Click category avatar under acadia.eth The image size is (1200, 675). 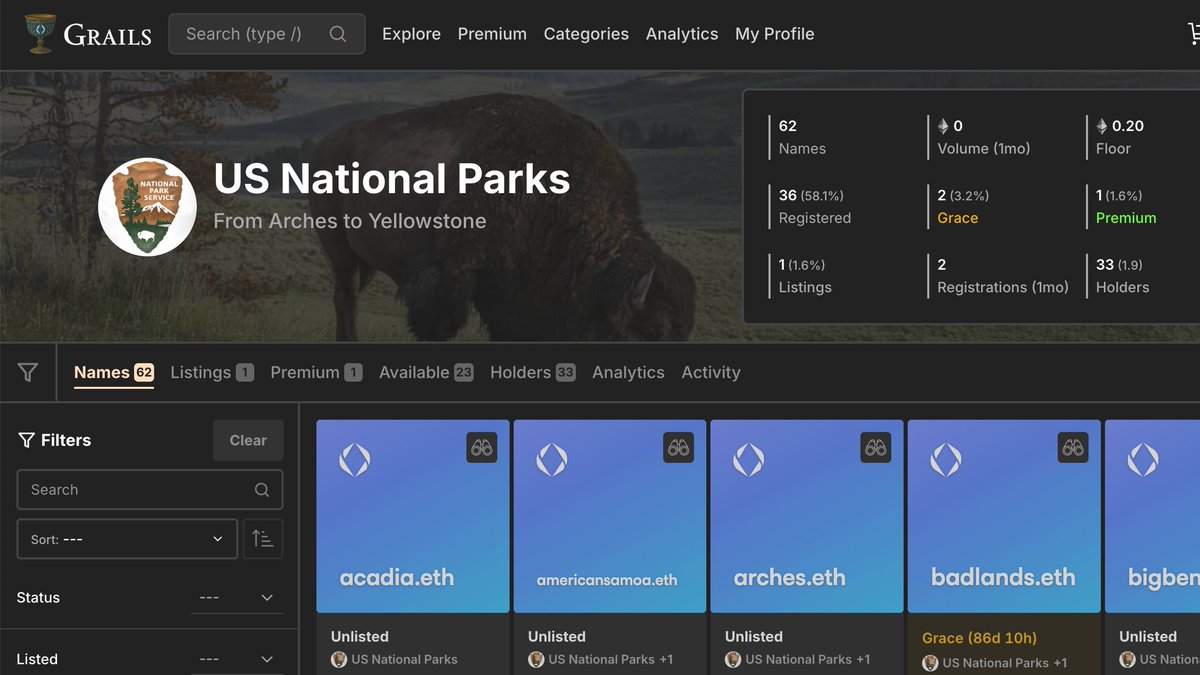[339, 660]
